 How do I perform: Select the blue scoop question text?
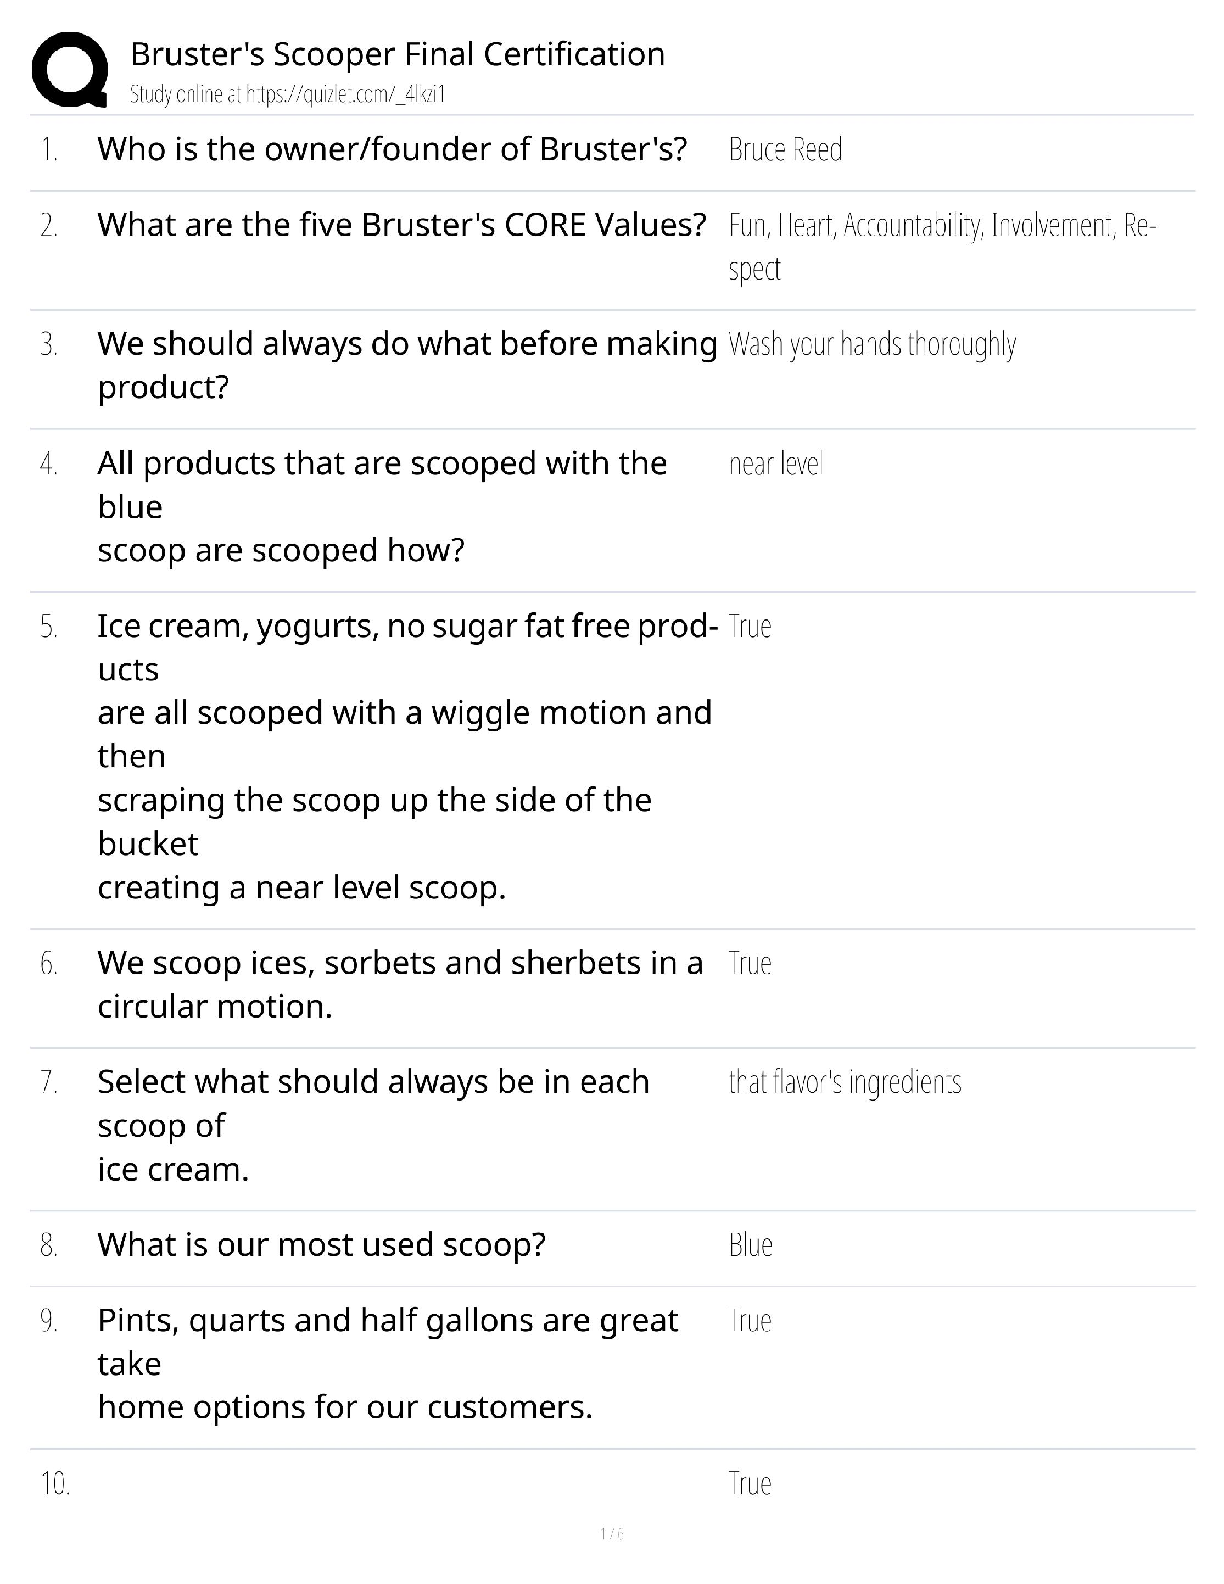click(x=381, y=506)
